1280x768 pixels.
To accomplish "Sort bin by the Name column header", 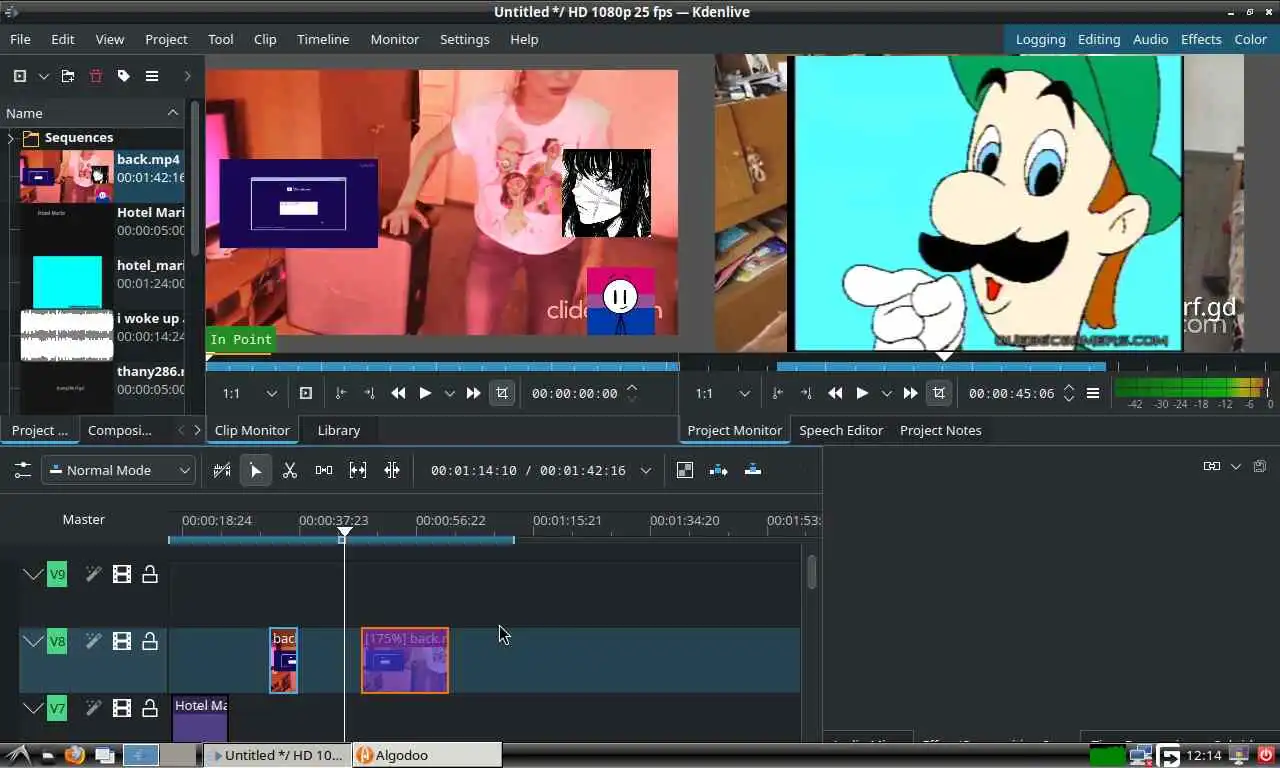I will (x=92, y=113).
